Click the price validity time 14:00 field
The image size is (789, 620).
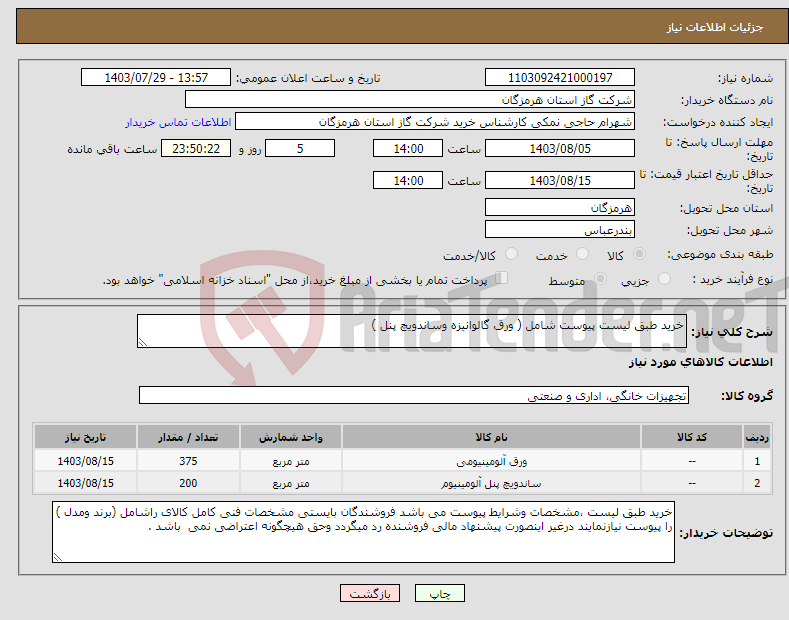pyautogui.click(x=408, y=180)
